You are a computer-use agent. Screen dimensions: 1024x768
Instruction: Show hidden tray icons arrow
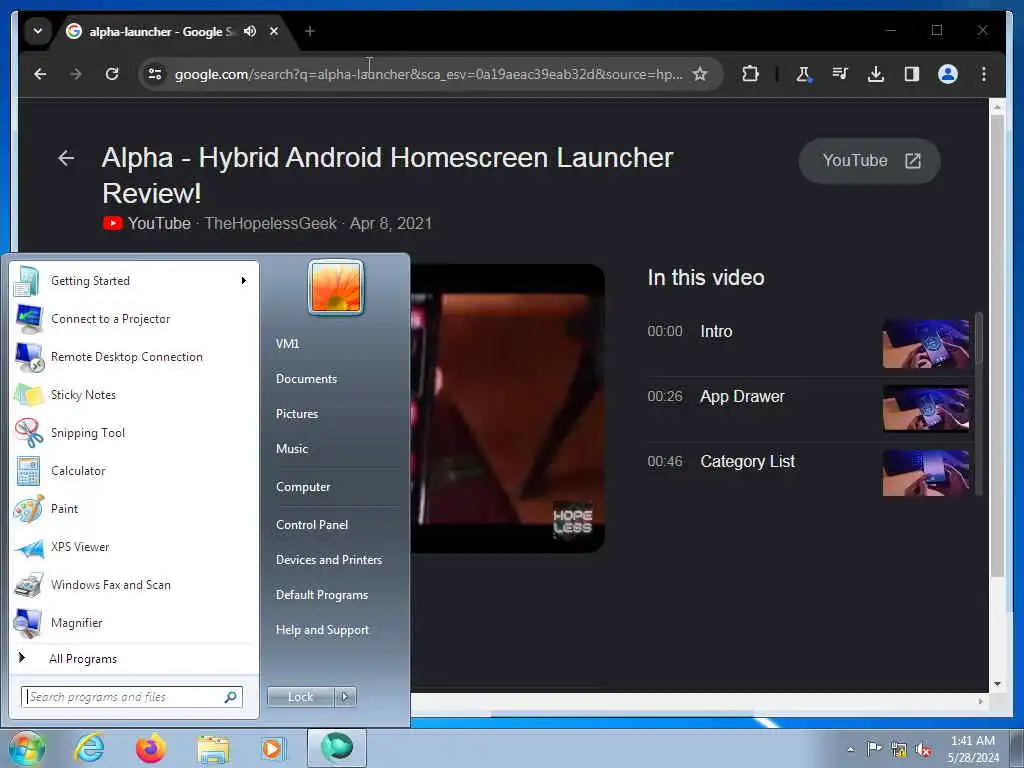point(850,749)
